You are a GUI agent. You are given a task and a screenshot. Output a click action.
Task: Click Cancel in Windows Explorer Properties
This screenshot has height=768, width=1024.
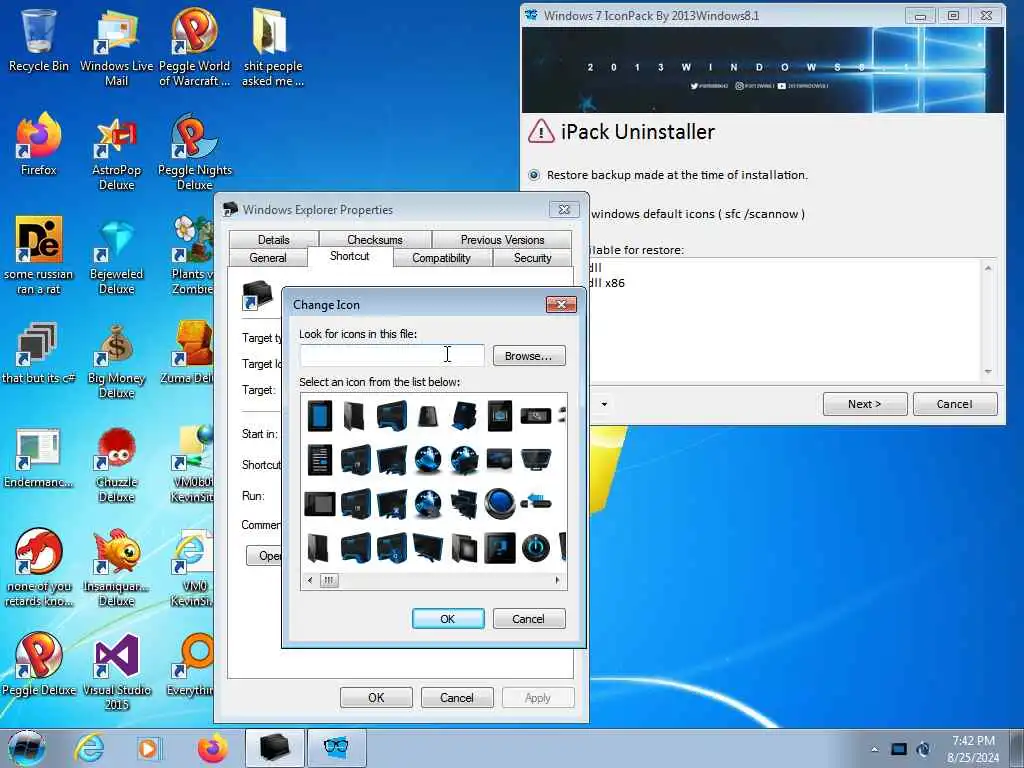pyautogui.click(x=456, y=697)
